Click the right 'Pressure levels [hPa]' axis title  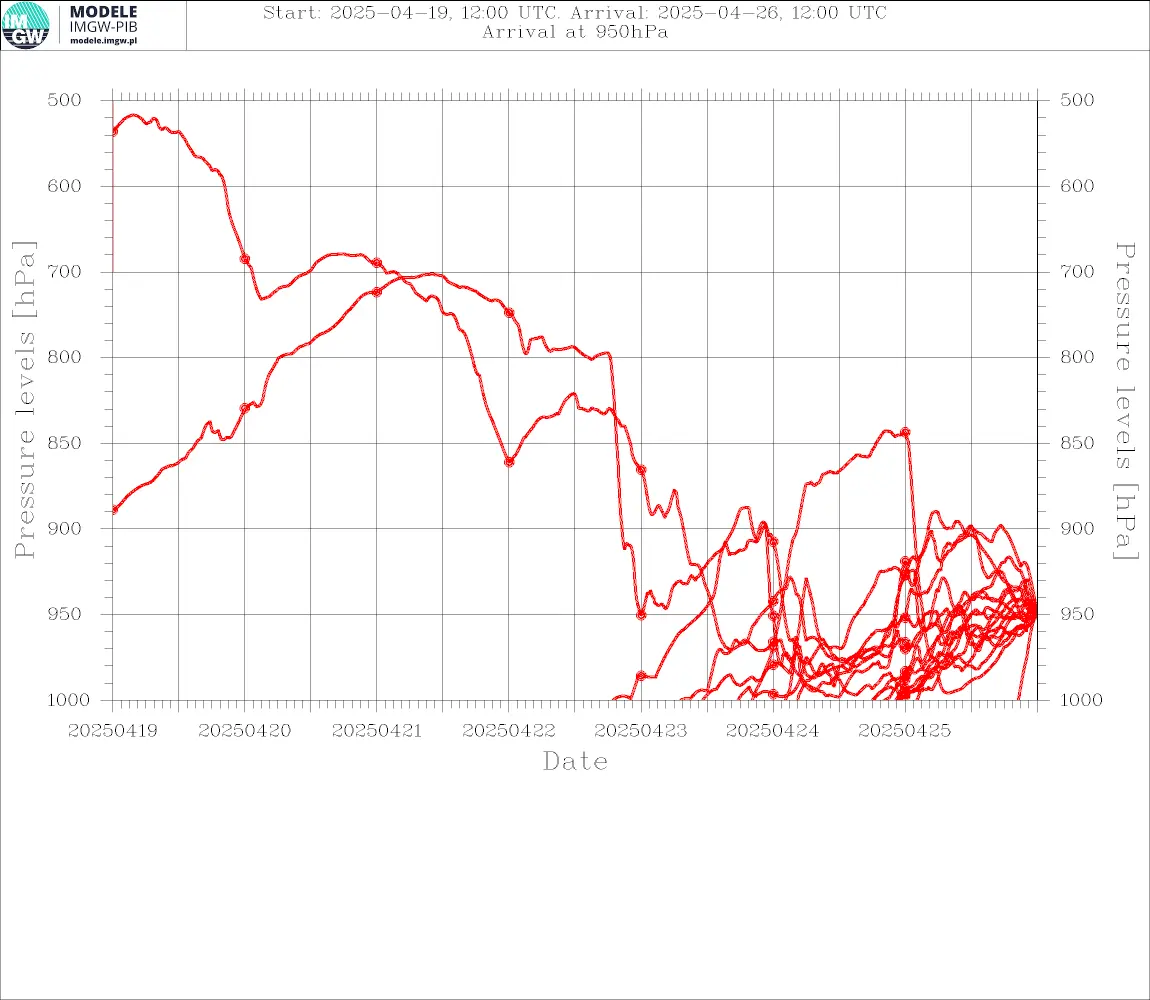click(1125, 401)
